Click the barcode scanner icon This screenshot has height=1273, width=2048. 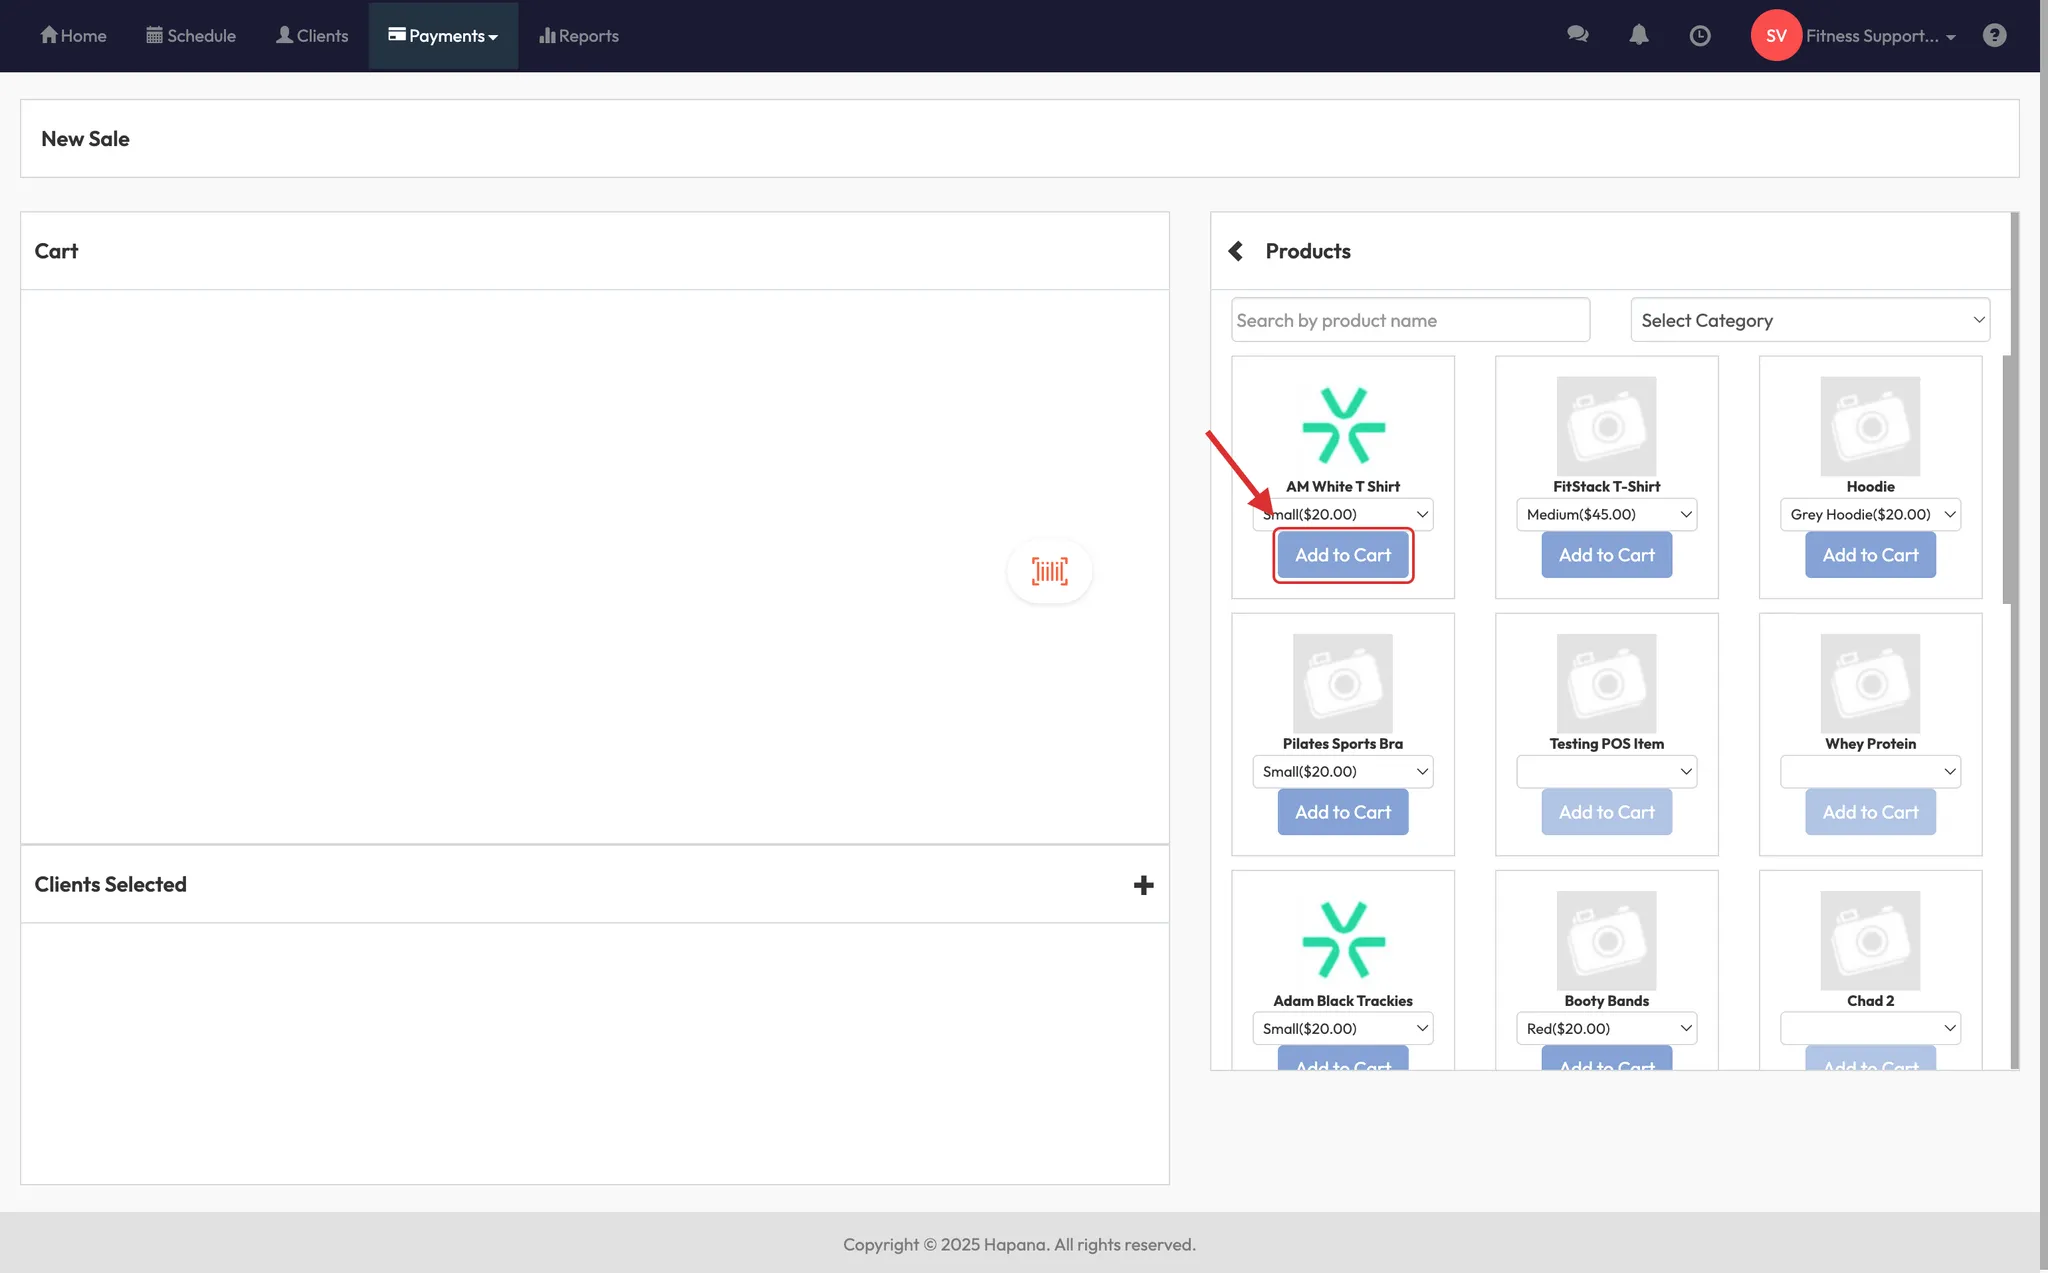click(1049, 571)
